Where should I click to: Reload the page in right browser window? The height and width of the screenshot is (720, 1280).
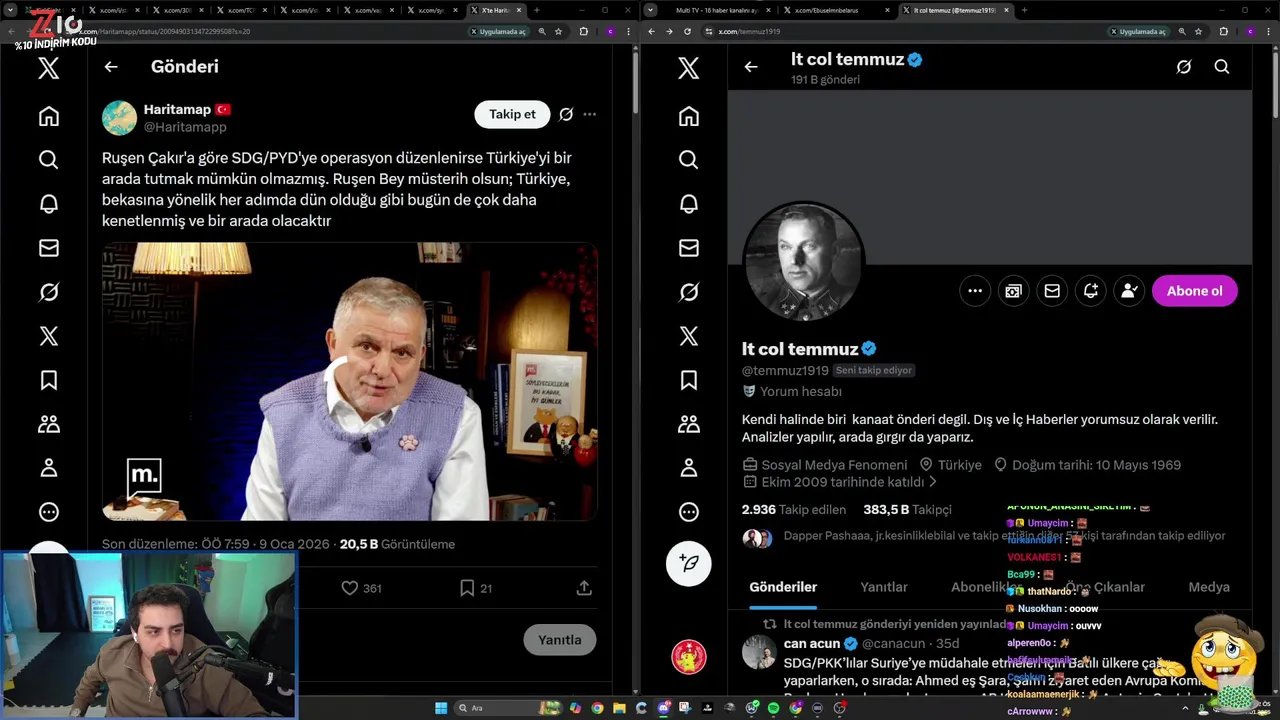pos(687,31)
